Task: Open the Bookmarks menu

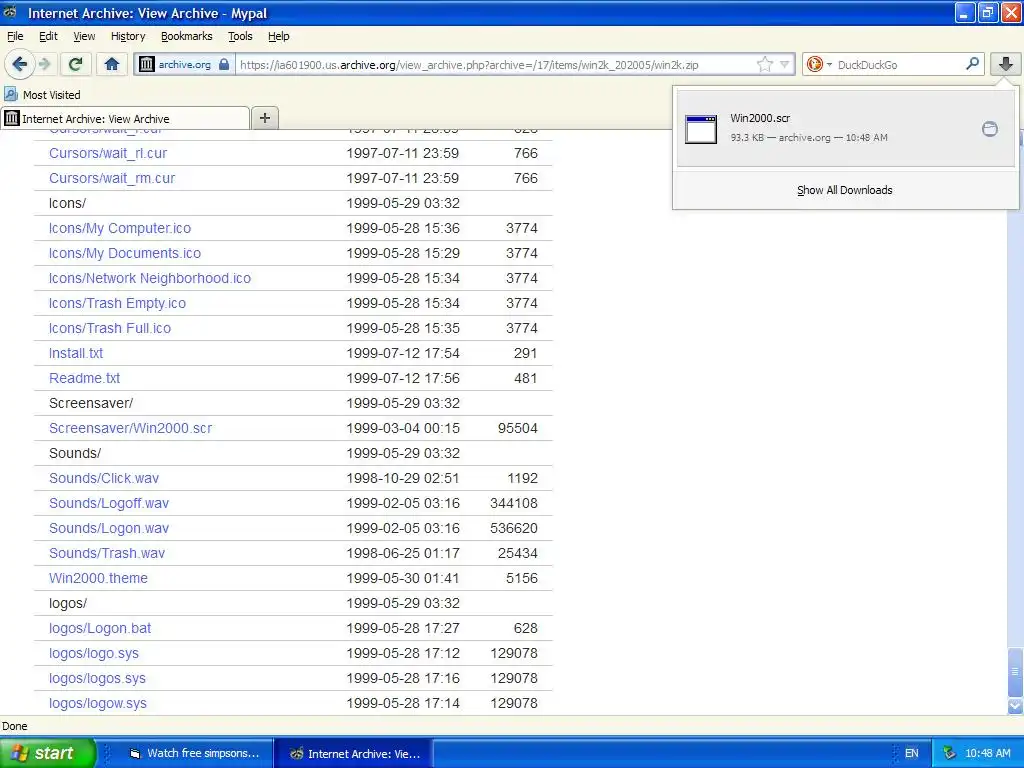Action: point(186,36)
